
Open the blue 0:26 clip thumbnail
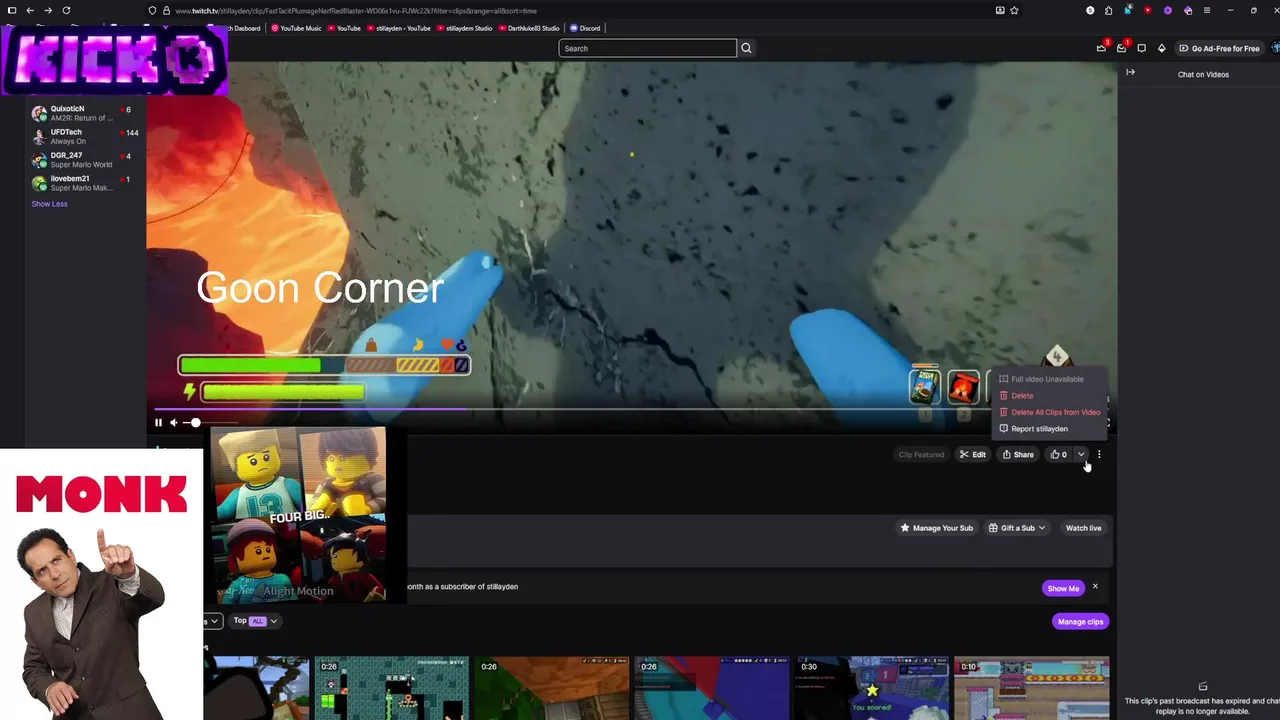(x=712, y=688)
